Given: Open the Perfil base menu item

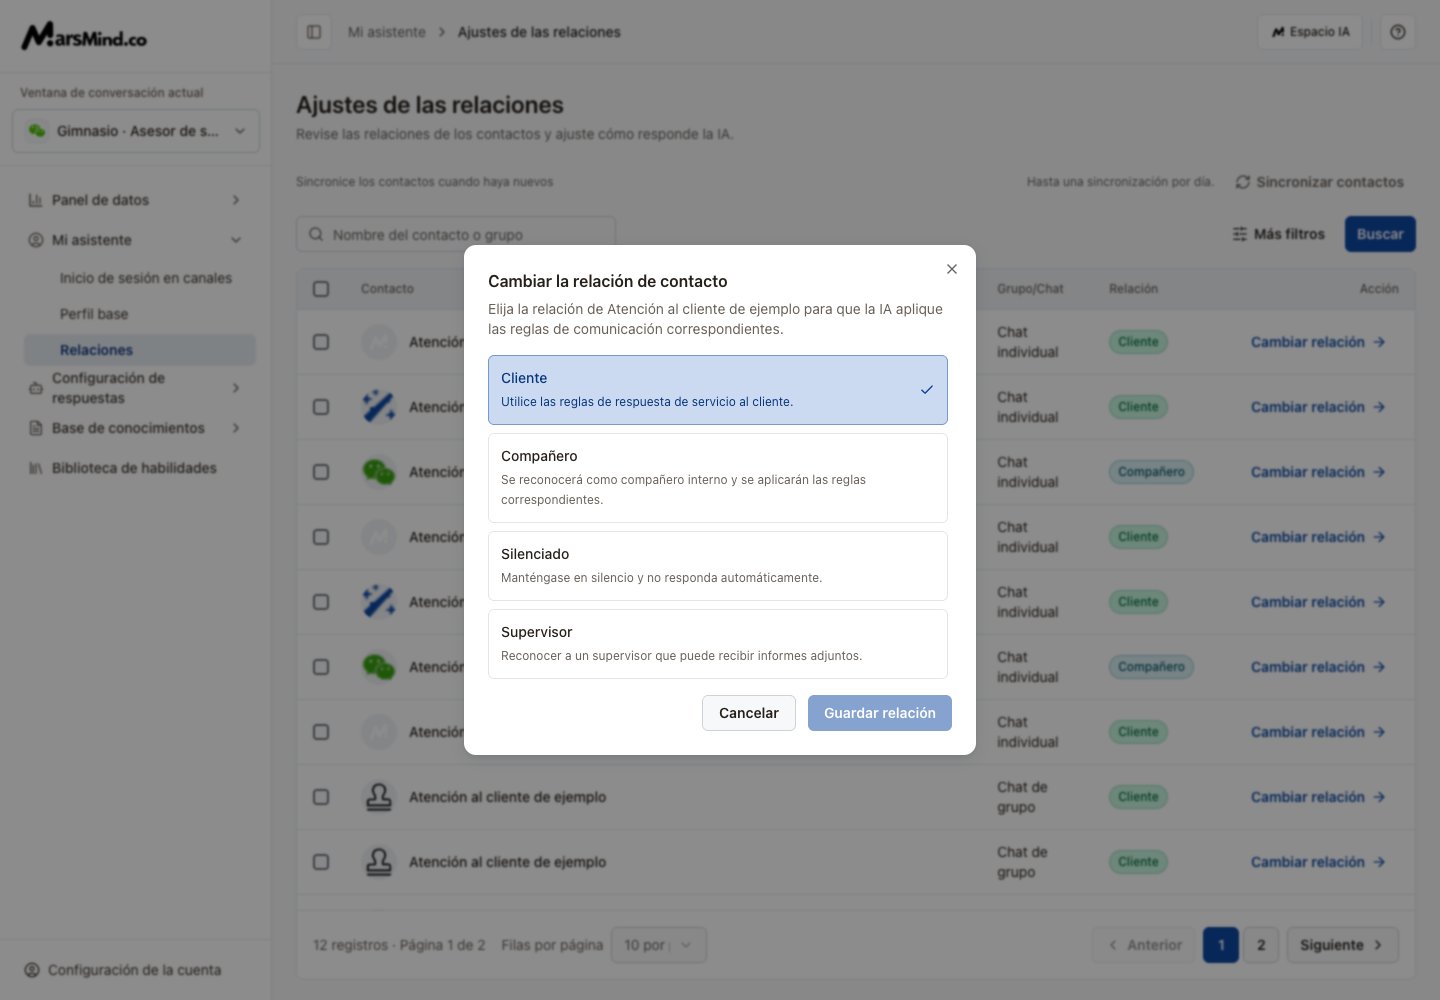Looking at the screenshot, I should (94, 314).
